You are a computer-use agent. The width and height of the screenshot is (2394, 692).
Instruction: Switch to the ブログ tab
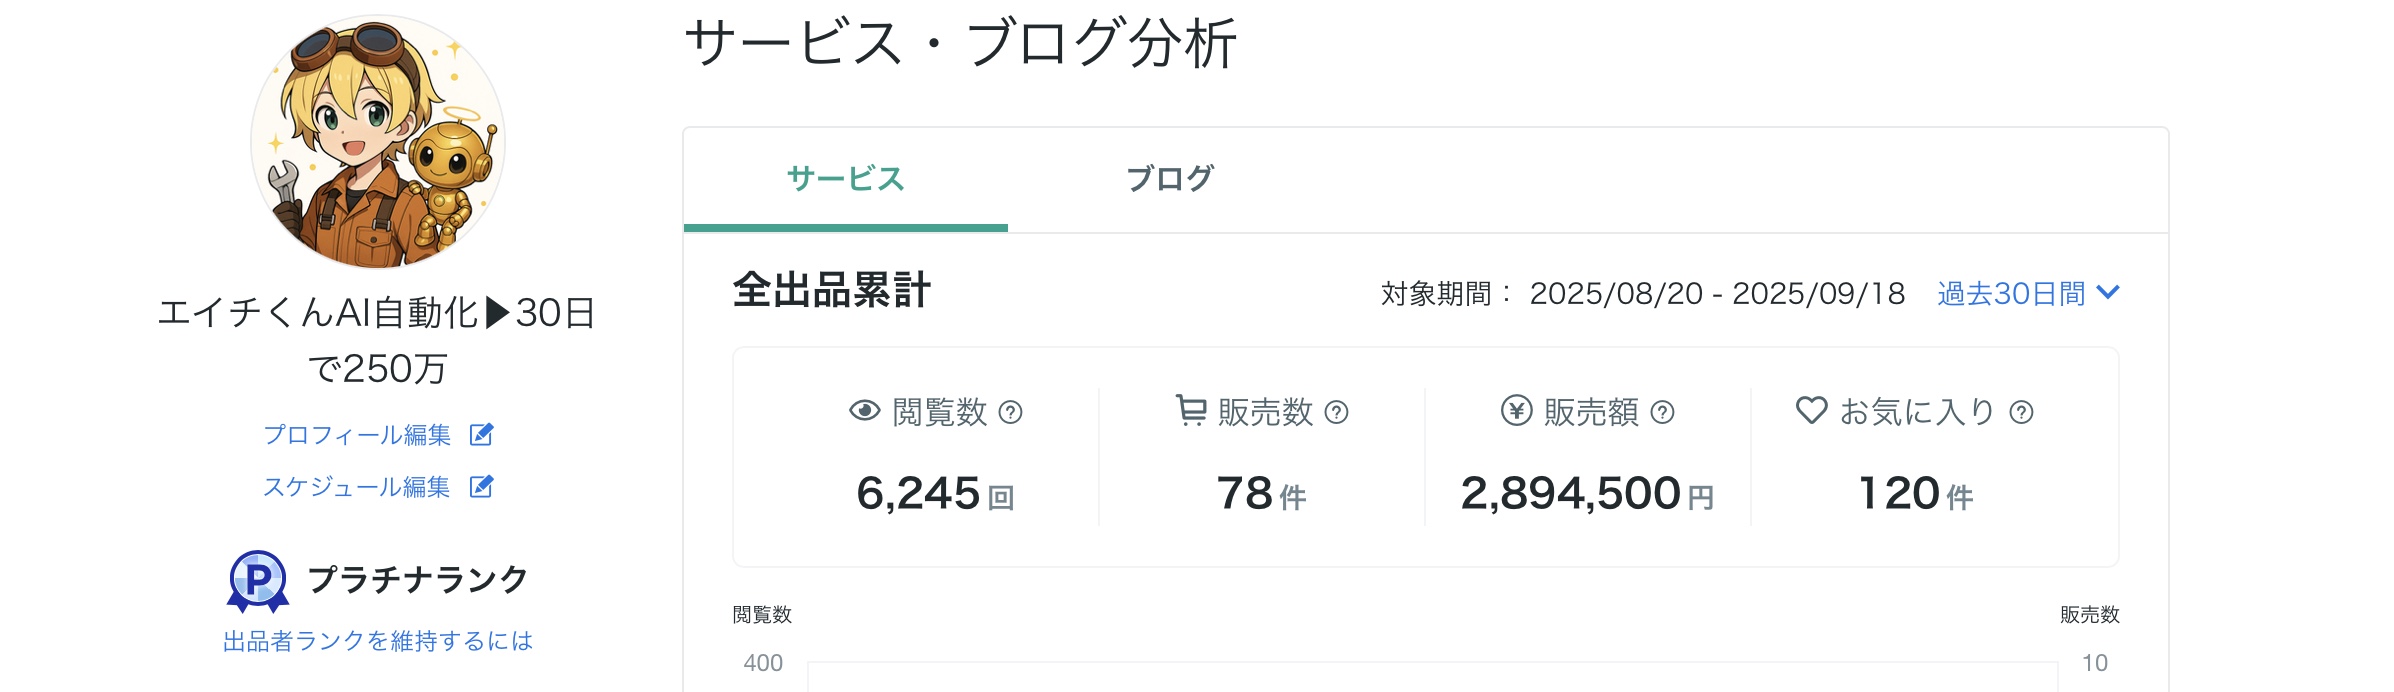click(x=1169, y=179)
